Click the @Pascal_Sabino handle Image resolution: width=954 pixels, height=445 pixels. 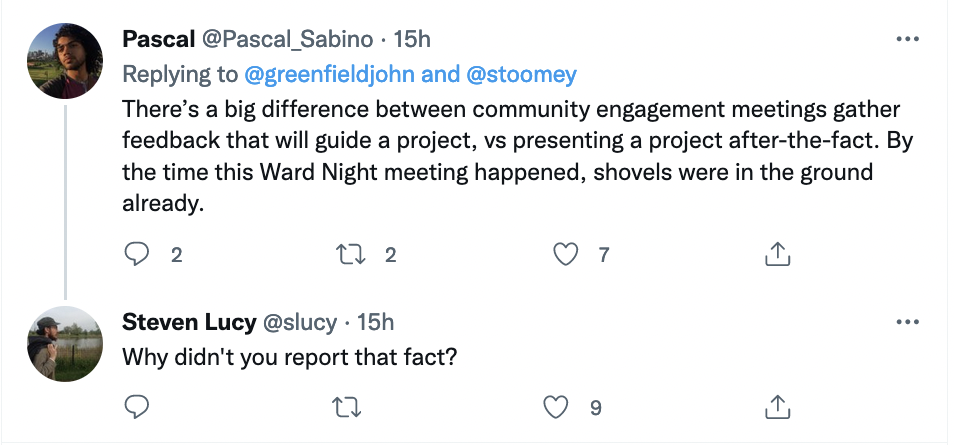286,39
